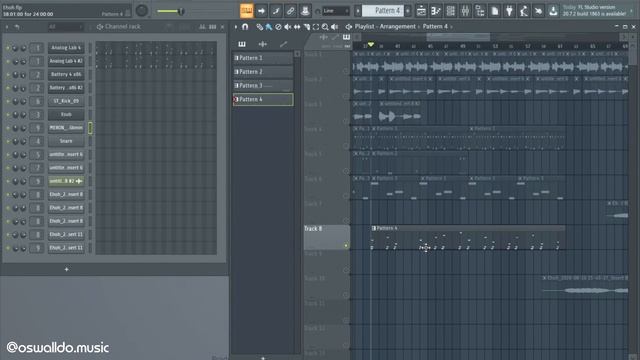The height and width of the screenshot is (360, 640).
Task: Click the Analog Lab 4 channel volume knob
Action: point(23,48)
